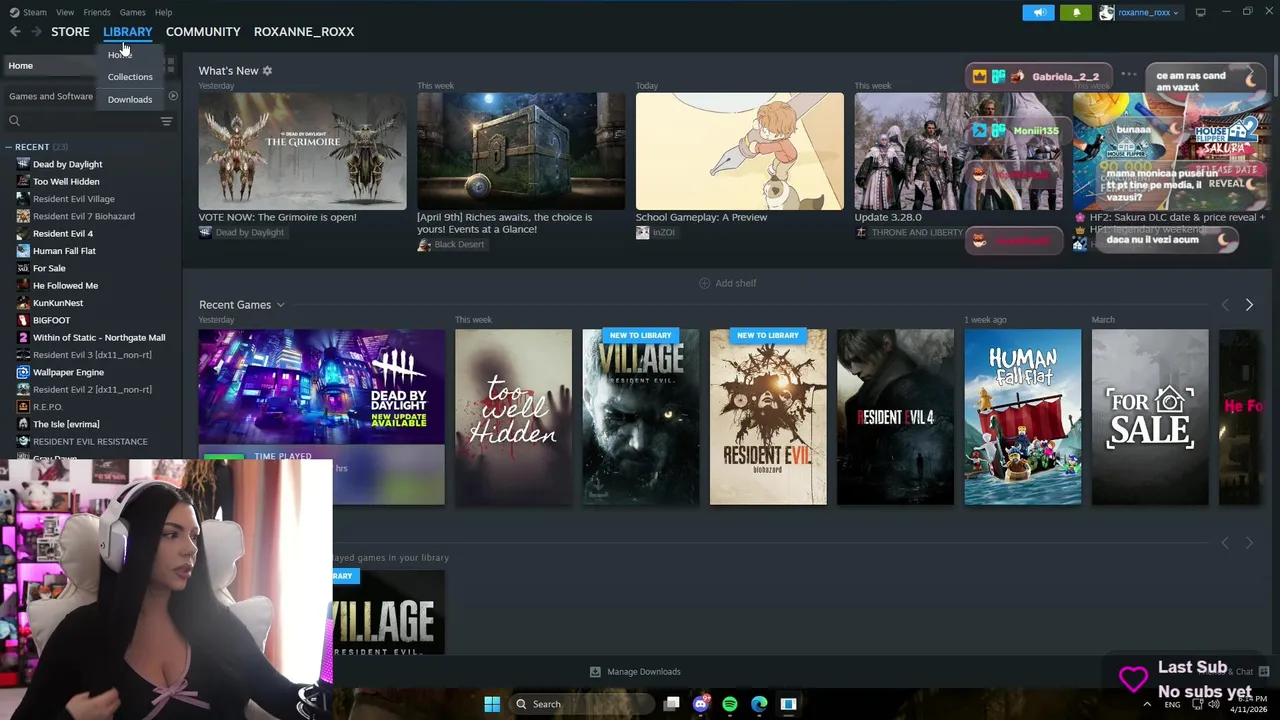Viewport: 1280px width, 720px height.
Task: Select Dead by Daylight in the game list
Action: (x=67, y=164)
